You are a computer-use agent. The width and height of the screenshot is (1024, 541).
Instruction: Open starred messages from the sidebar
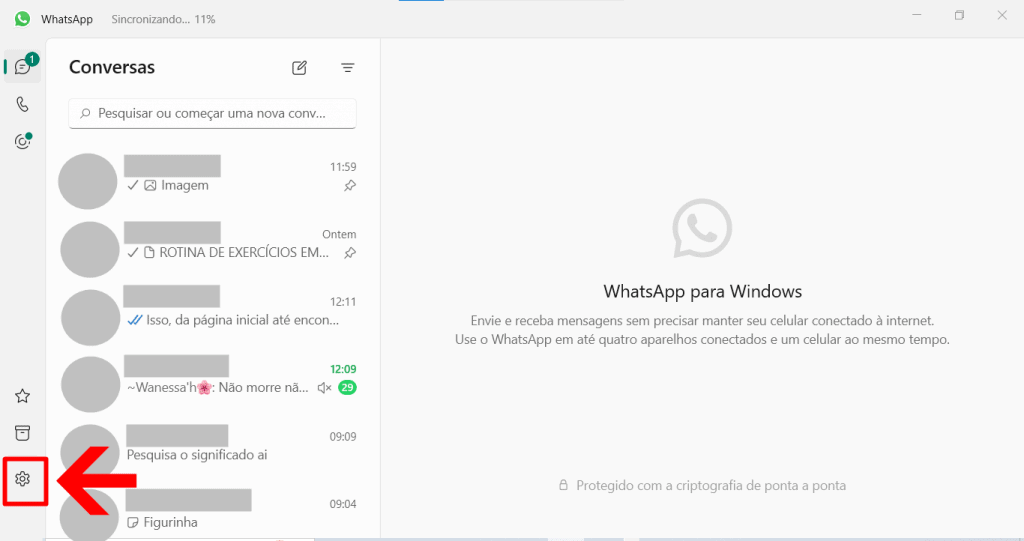23,396
